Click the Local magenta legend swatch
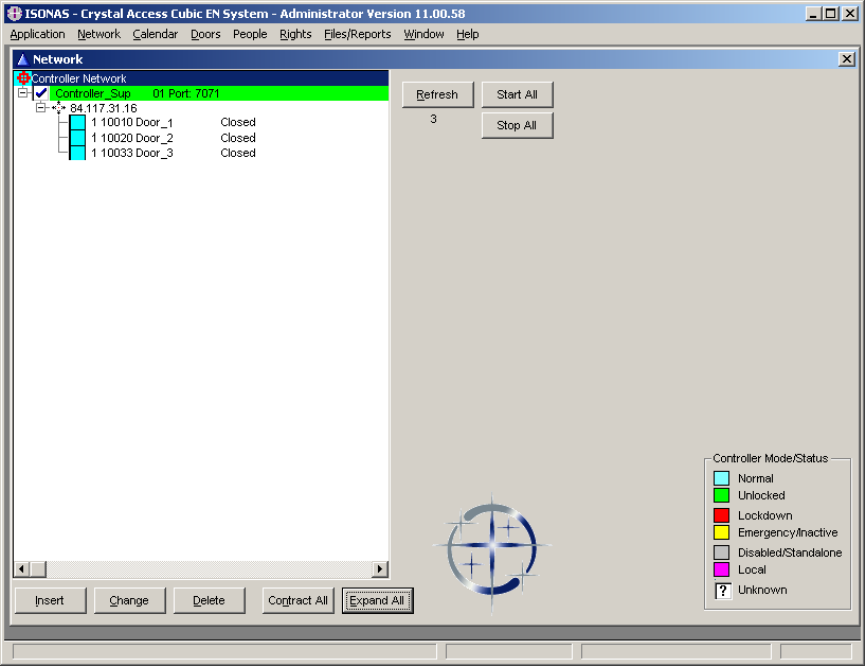Screen dimensions: 865x666 [722, 569]
